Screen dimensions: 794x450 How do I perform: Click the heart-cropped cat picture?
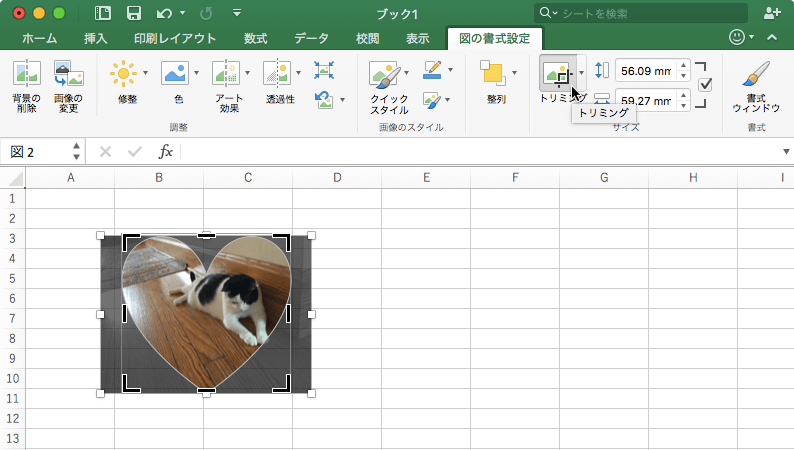click(206, 313)
